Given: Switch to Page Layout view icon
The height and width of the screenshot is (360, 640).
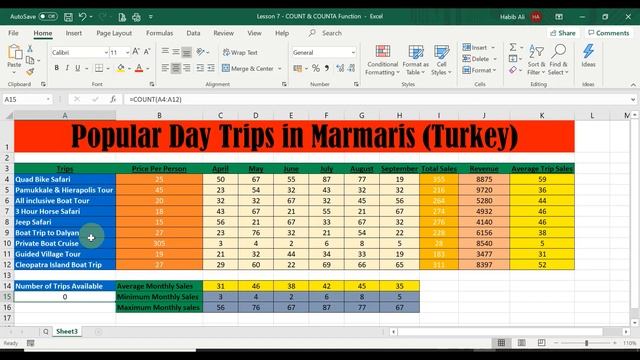Looking at the screenshot, I should (521, 343).
